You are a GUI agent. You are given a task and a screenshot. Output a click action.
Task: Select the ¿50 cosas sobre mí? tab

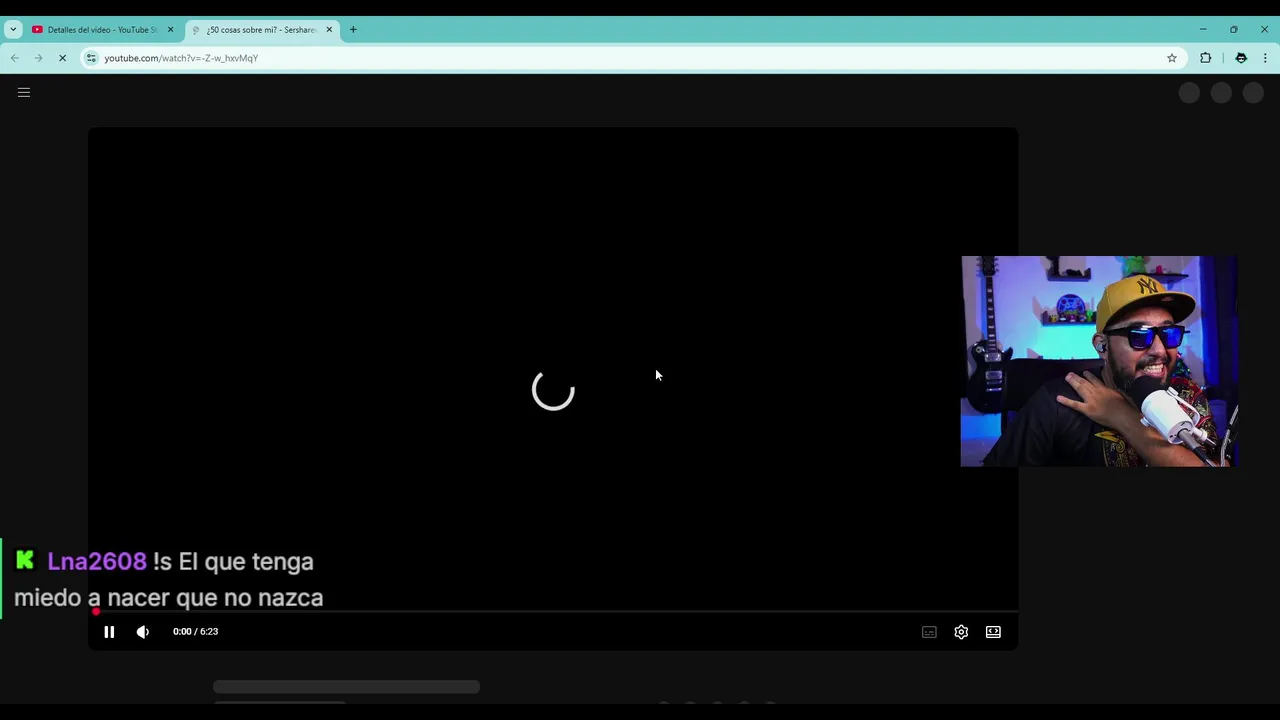pos(261,30)
